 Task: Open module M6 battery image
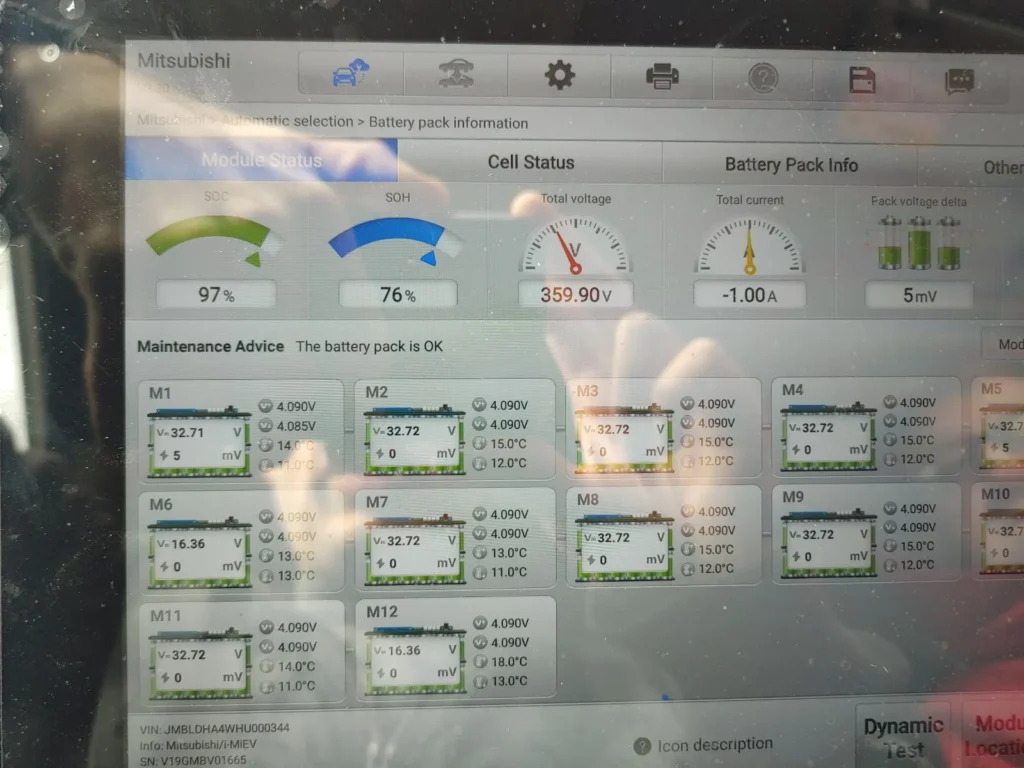point(199,553)
